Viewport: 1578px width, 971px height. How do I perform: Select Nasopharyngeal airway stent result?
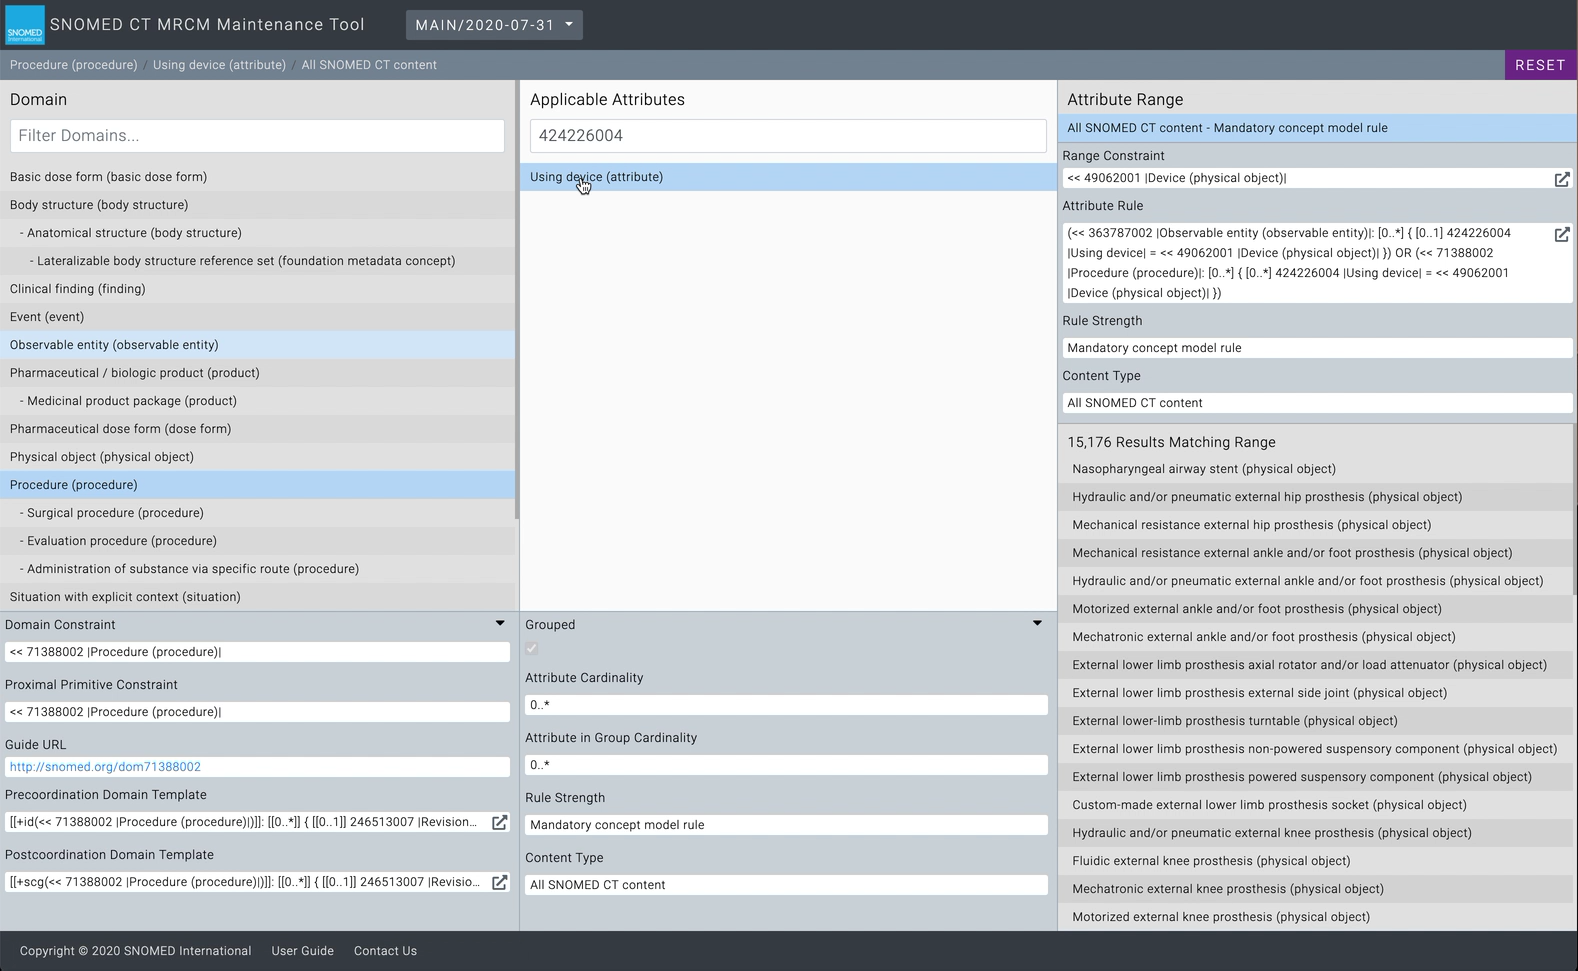pyautogui.click(x=1315, y=469)
